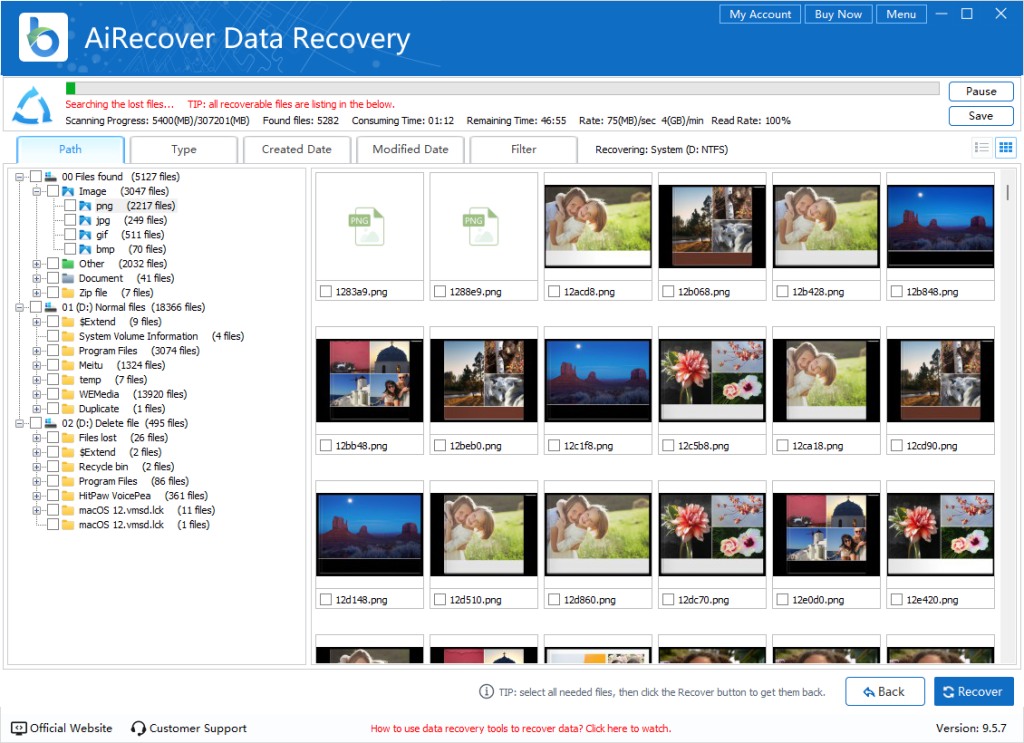Image resolution: width=1024 pixels, height=743 pixels.
Task: Open the Menu in the title bar
Action: tap(900, 14)
